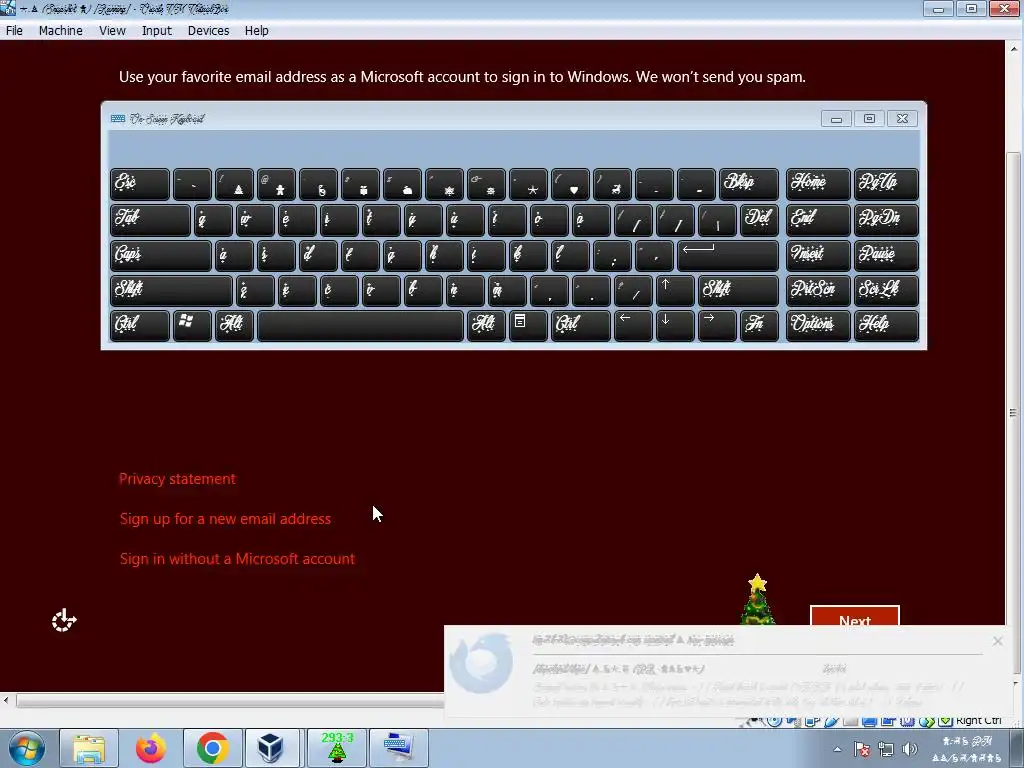Viewport: 1024px width, 768px height.
Task: Click the PrtScn key
Action: (x=818, y=290)
